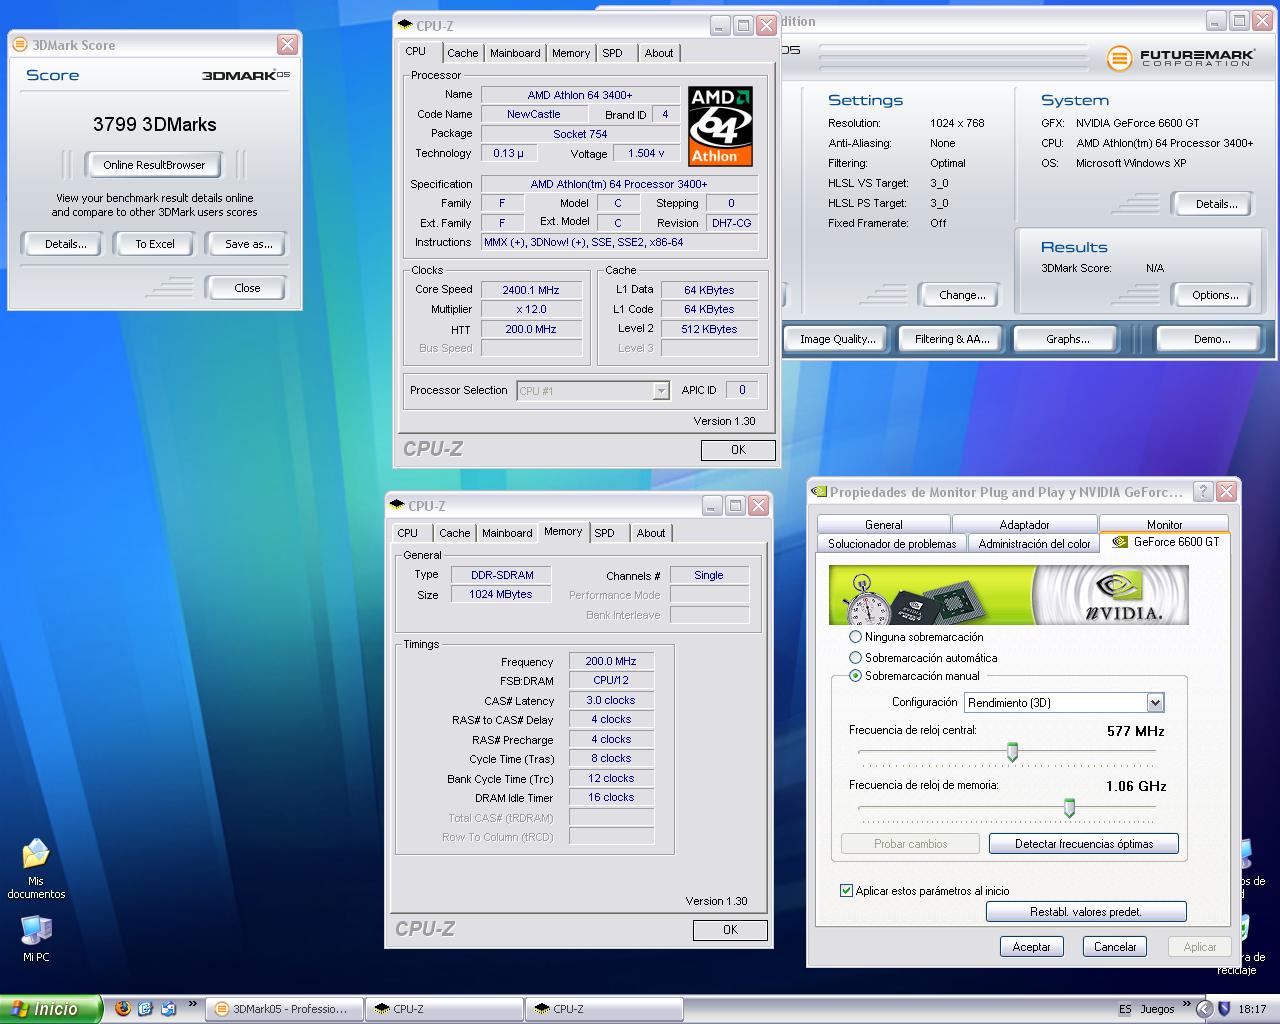
Task: Open the Adaptador tab in NVIDIA properties
Action: pyautogui.click(x=1024, y=525)
